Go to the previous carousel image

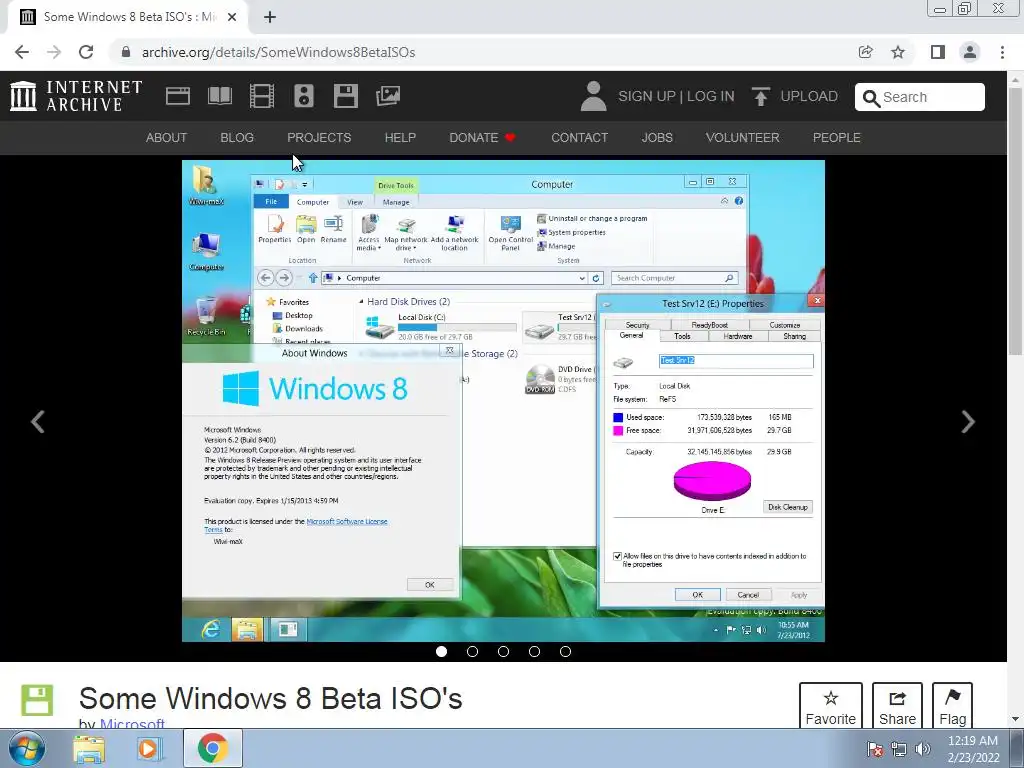point(38,421)
